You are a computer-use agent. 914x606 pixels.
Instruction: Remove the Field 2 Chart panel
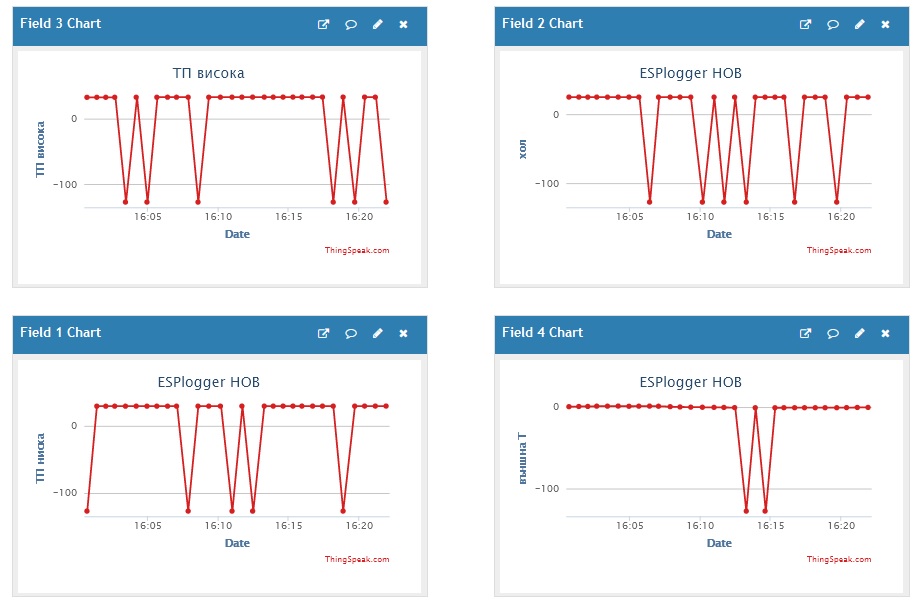[x=885, y=25]
